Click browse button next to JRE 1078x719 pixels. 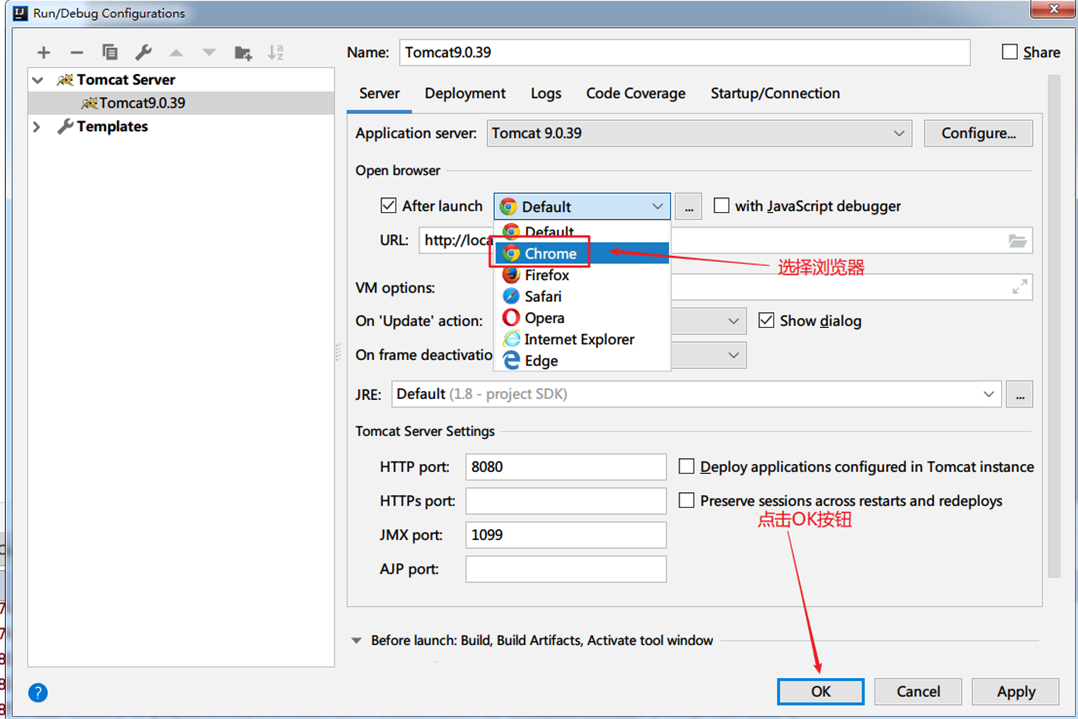click(1020, 395)
